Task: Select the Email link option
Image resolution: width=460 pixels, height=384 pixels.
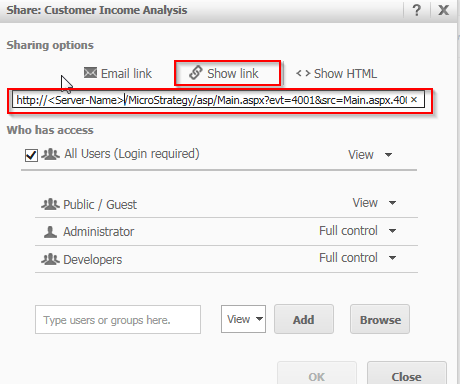Action: (118, 73)
